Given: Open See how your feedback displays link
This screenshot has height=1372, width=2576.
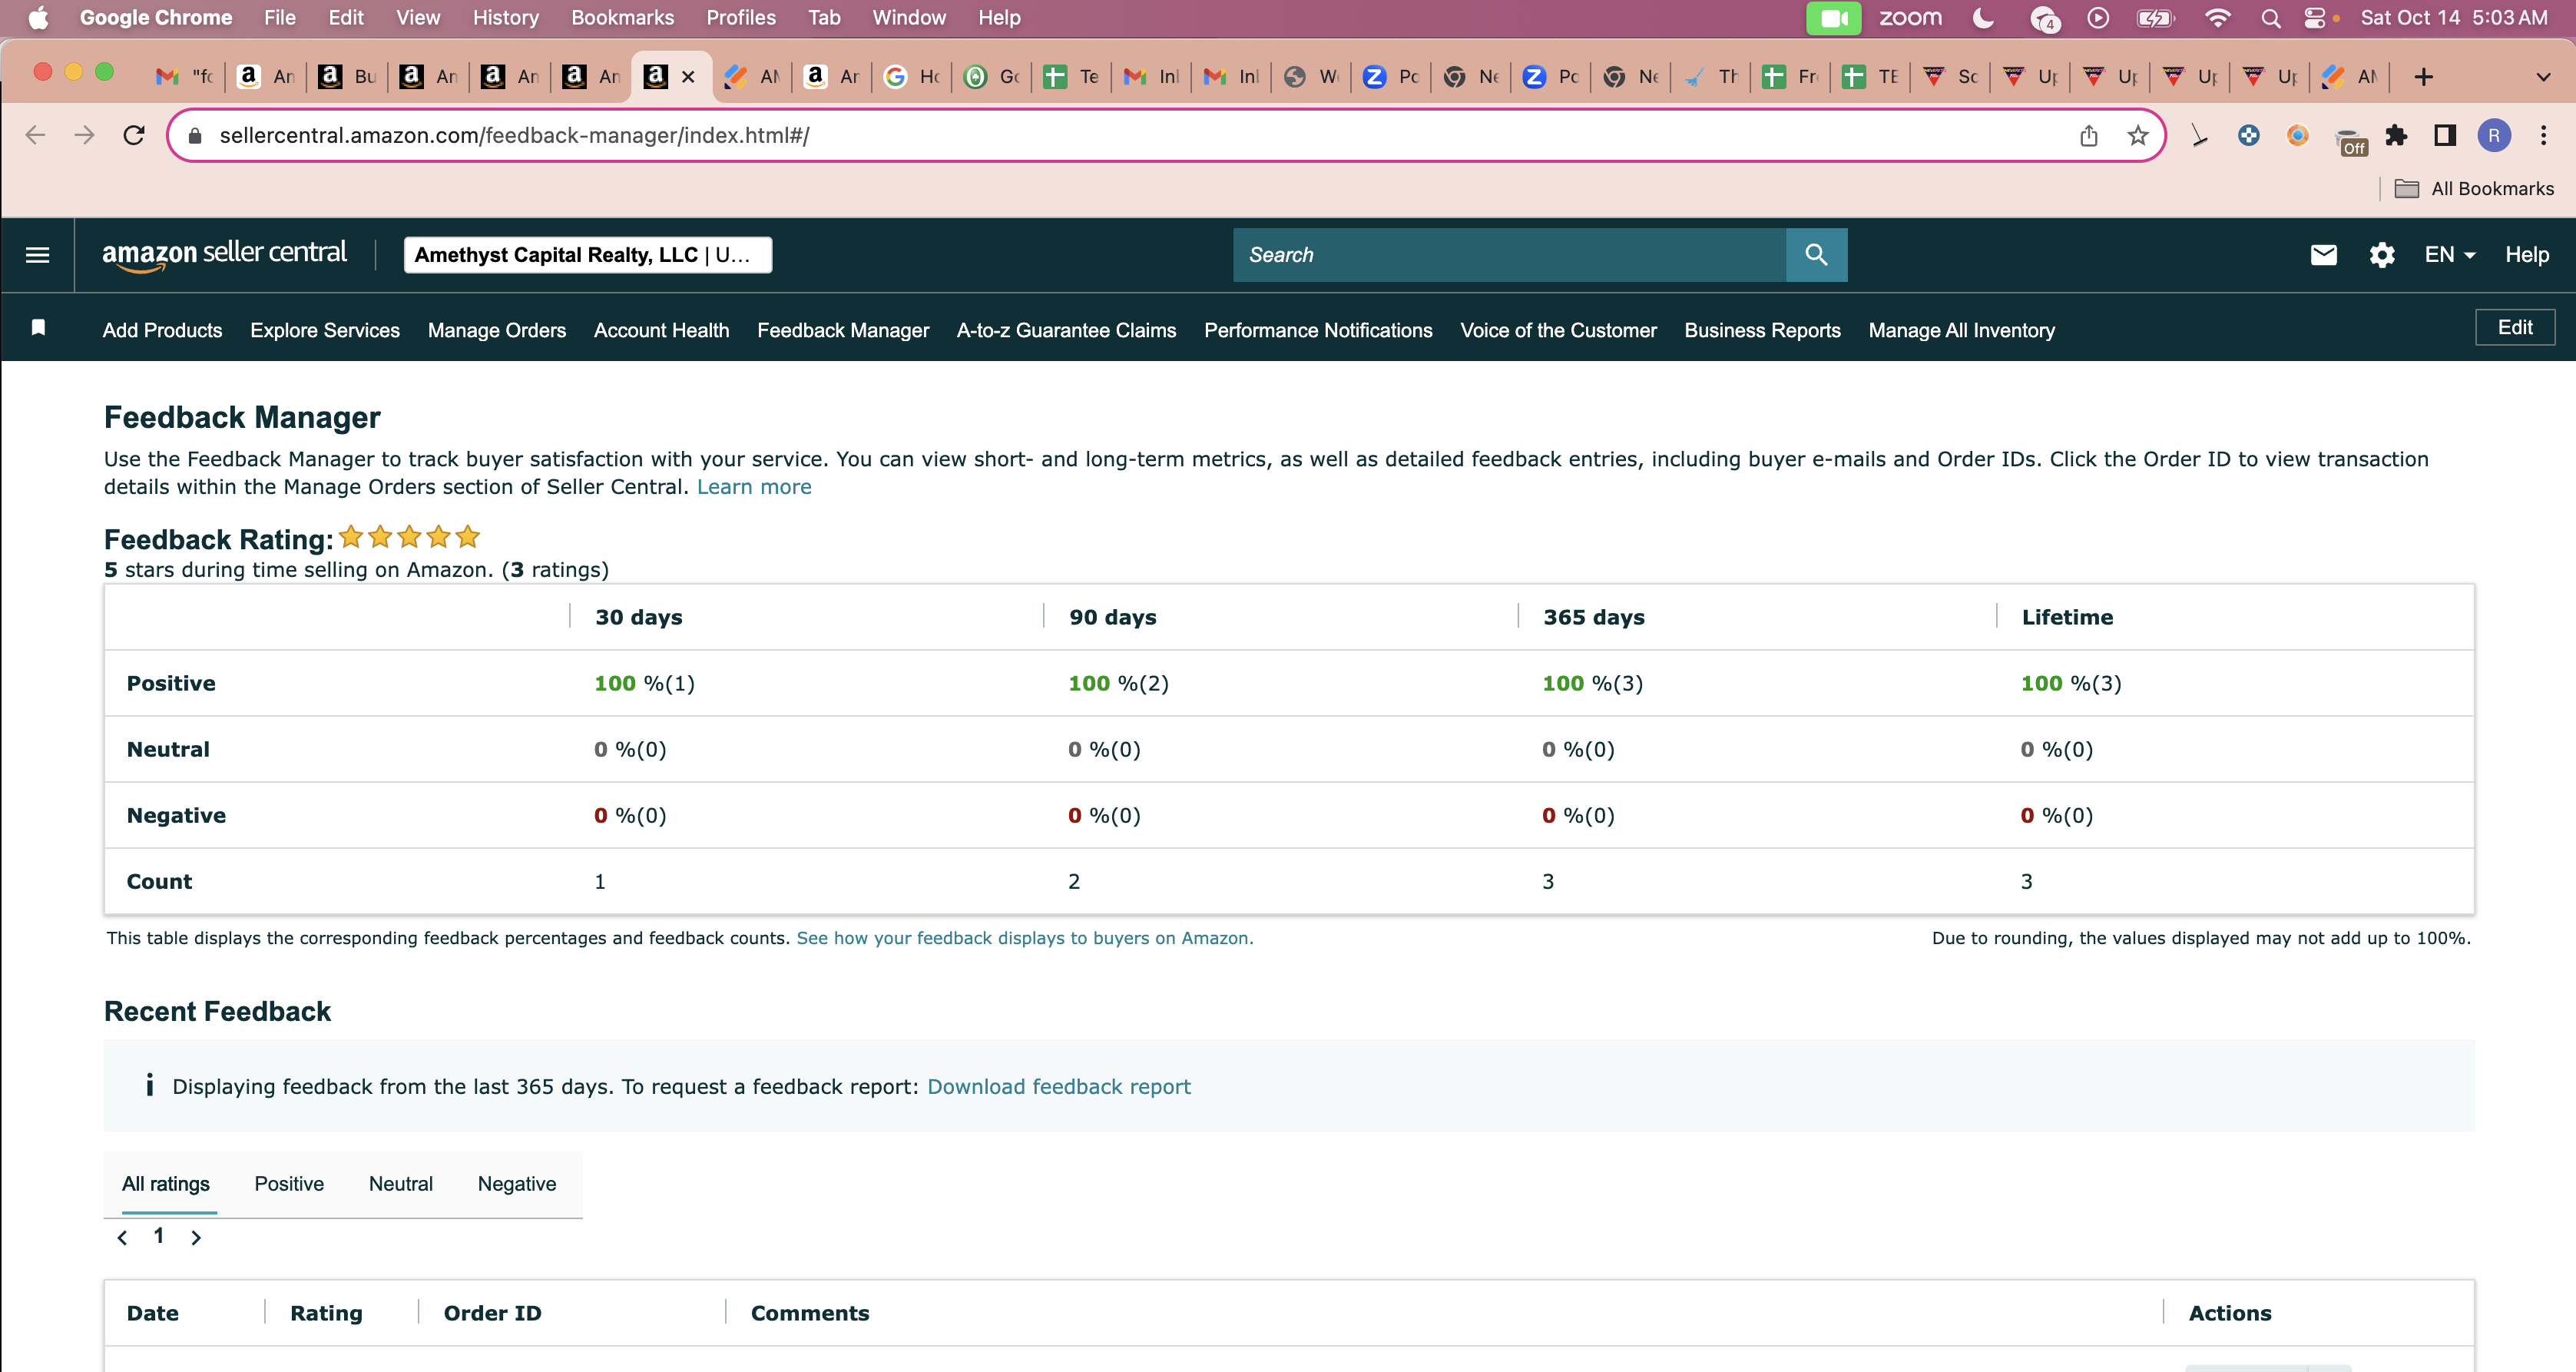Looking at the screenshot, I should (x=1025, y=938).
